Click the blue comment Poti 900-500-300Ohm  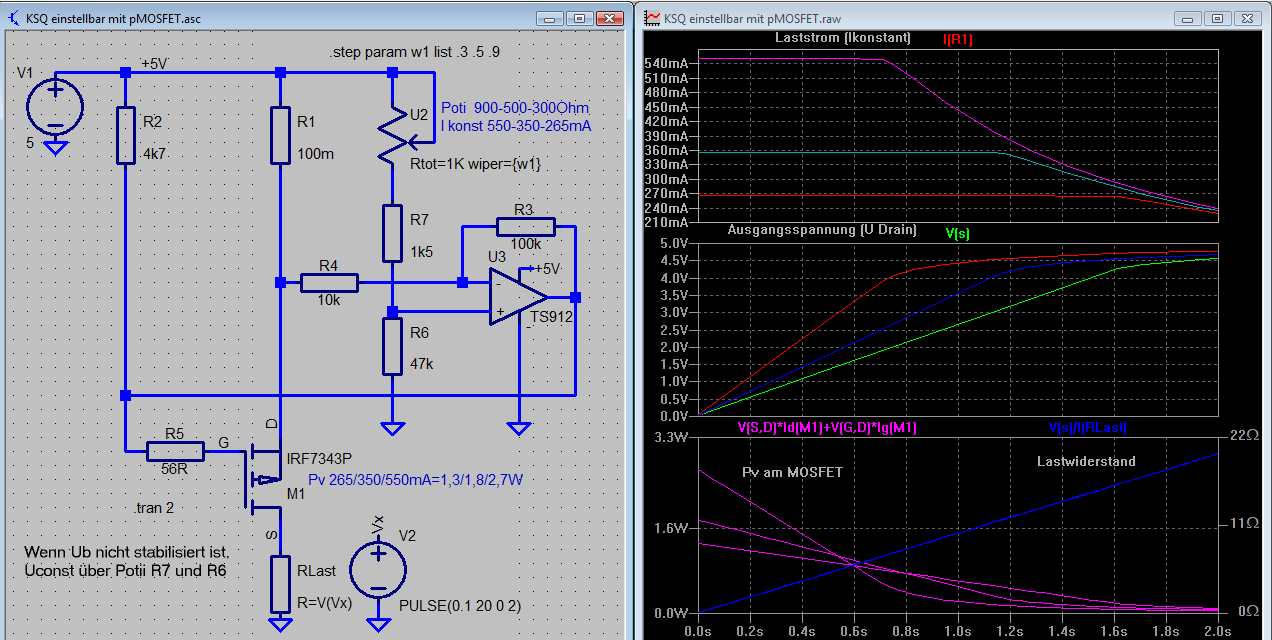(x=515, y=108)
